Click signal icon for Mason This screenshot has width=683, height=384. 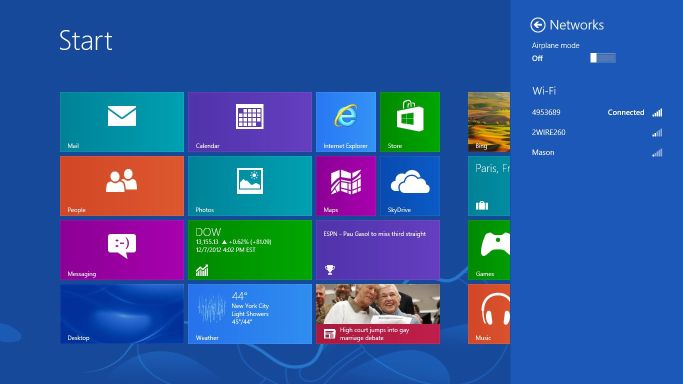(x=657, y=153)
